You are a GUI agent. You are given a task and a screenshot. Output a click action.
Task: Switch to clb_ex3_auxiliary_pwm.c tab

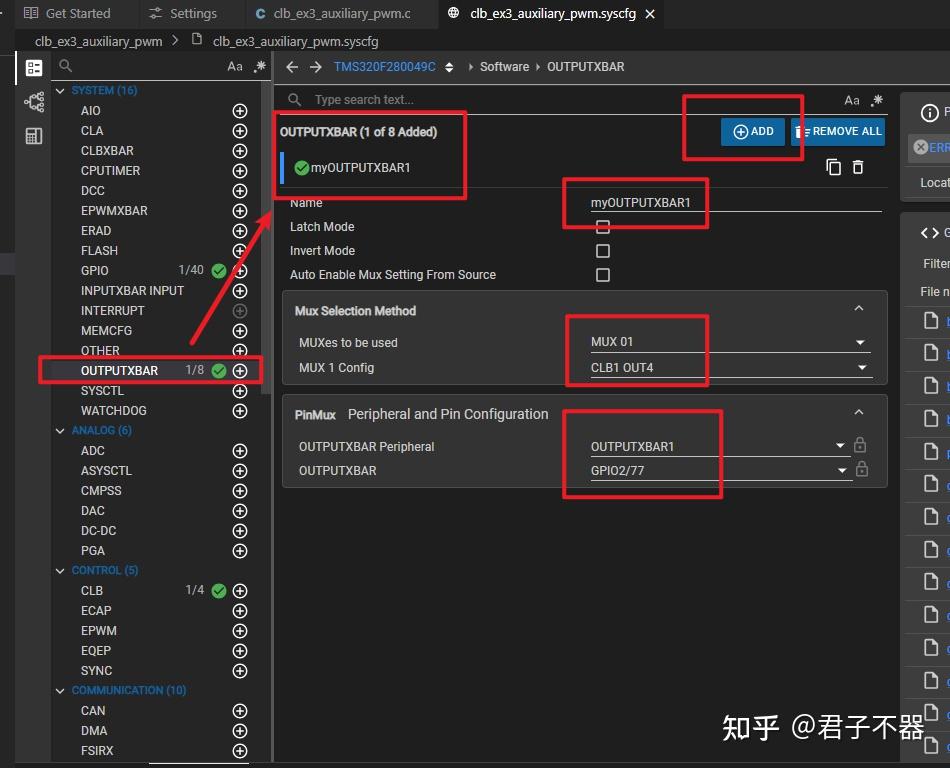[333, 14]
